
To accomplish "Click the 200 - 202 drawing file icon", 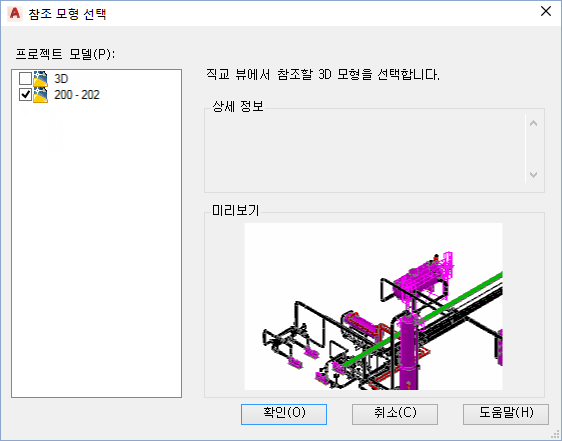I will tap(41, 95).
